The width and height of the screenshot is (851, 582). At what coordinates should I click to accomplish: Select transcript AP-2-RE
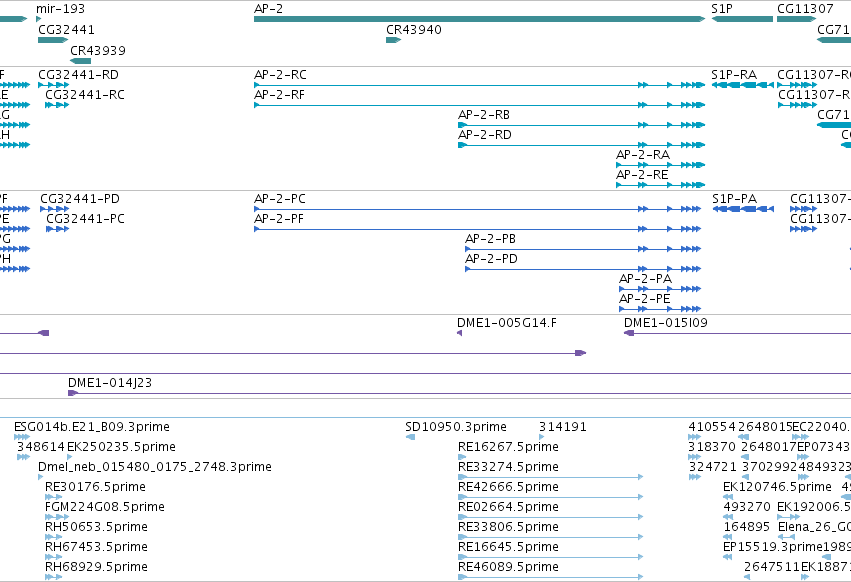pyautogui.click(x=661, y=185)
